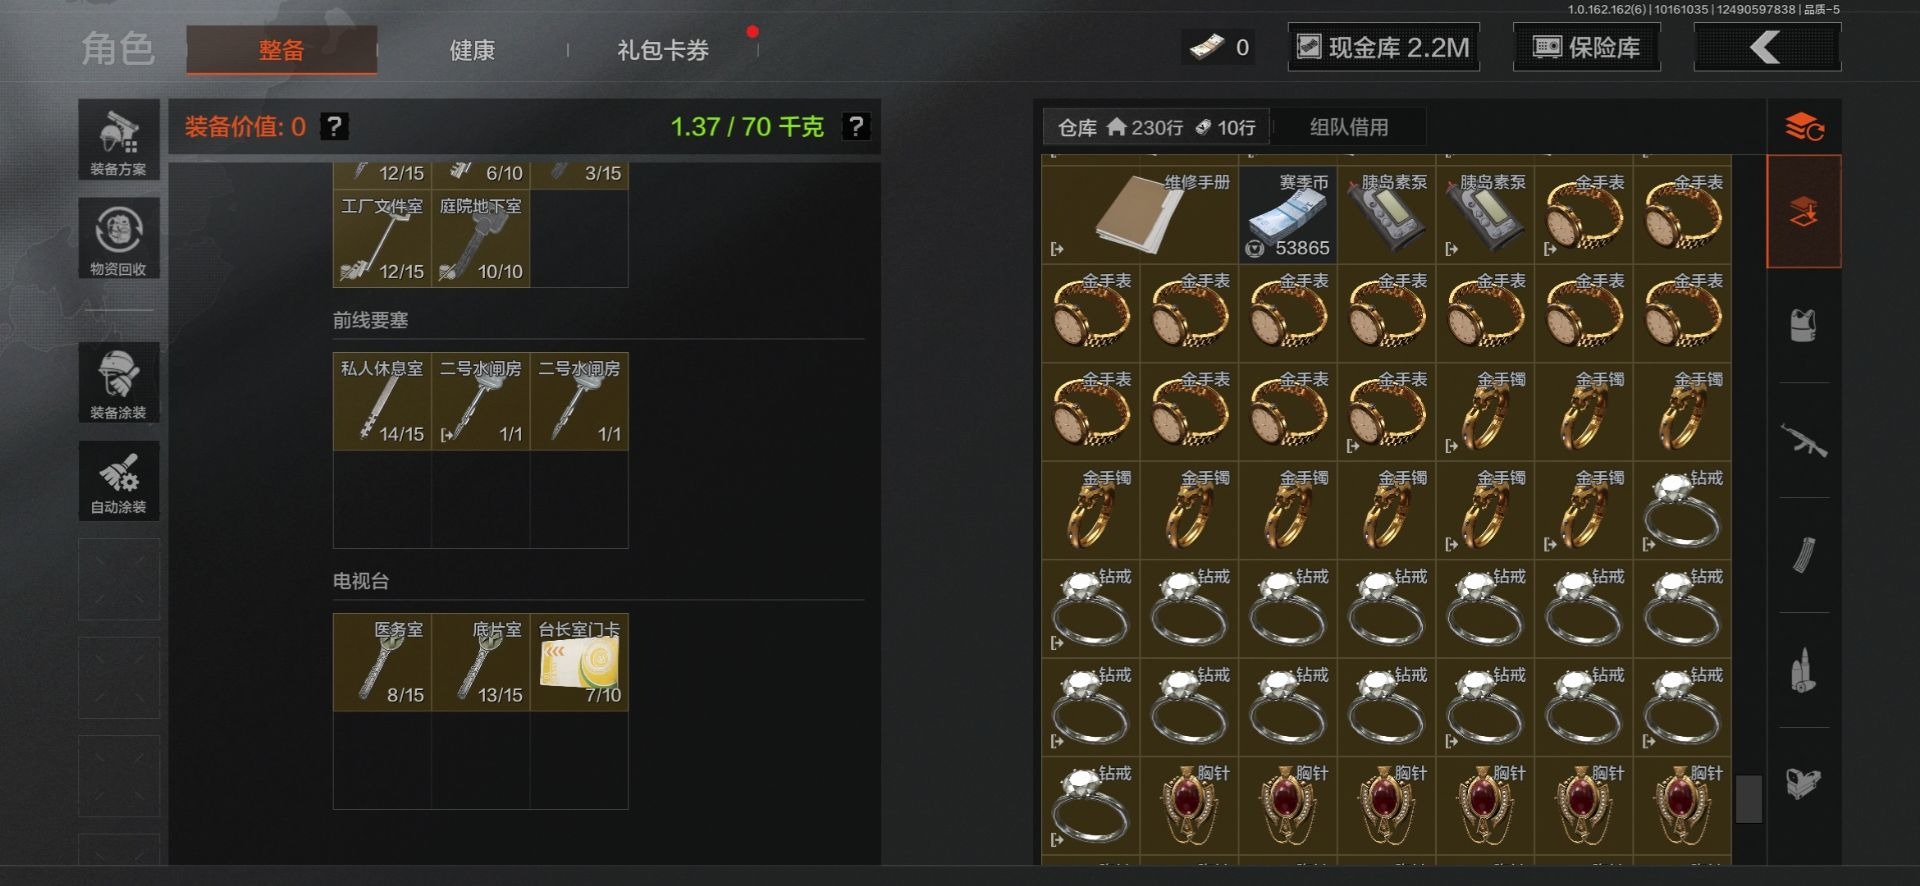Image resolution: width=1920 pixels, height=886 pixels.
Task: Open the 现金库 2.2M button
Action: click(1384, 47)
